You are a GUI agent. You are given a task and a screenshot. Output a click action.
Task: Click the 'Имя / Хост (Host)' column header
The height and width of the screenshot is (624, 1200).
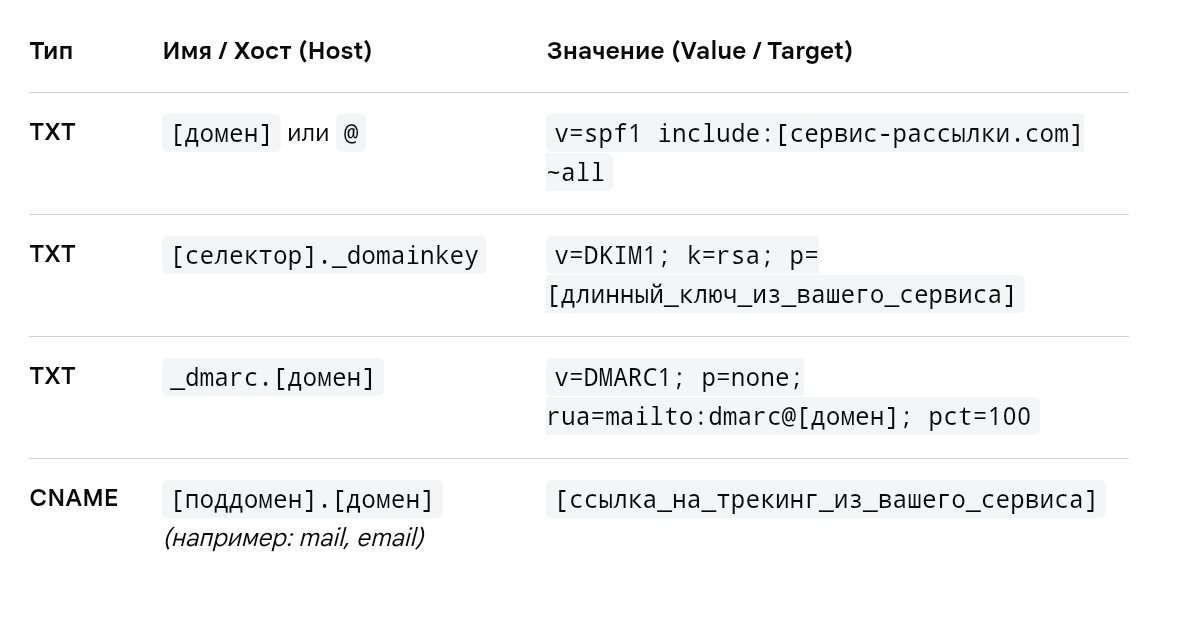click(267, 51)
